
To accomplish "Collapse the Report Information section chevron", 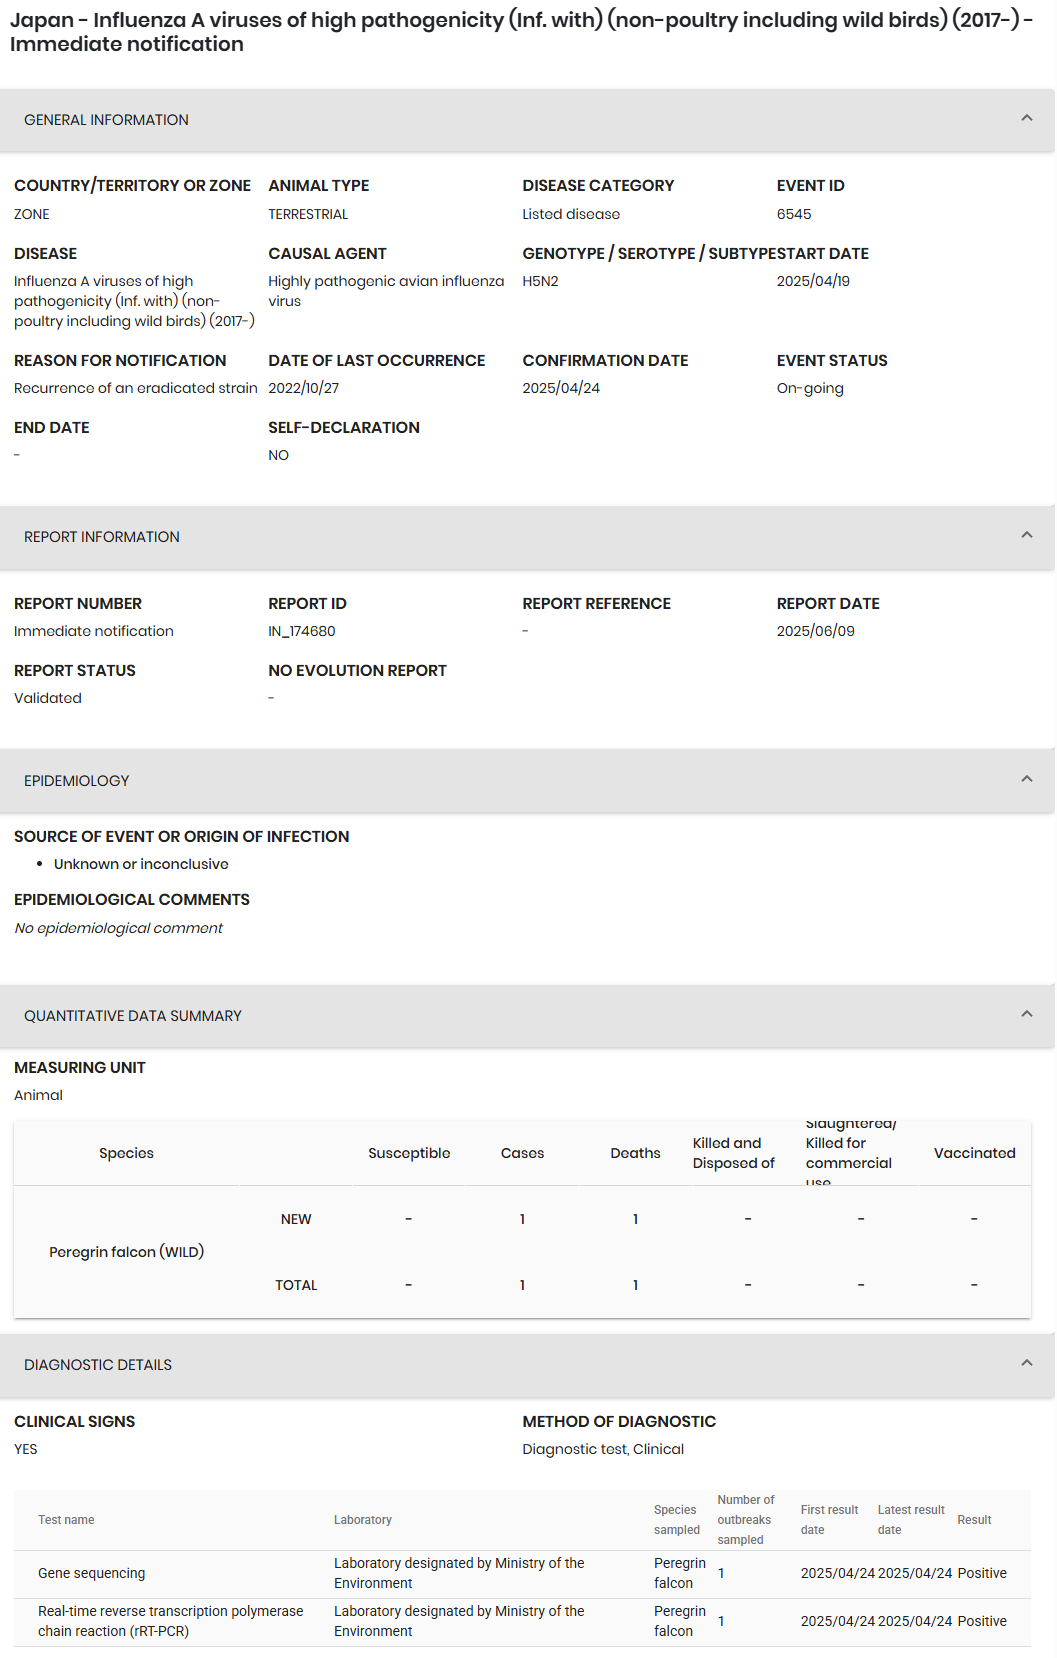I will [1026, 536].
